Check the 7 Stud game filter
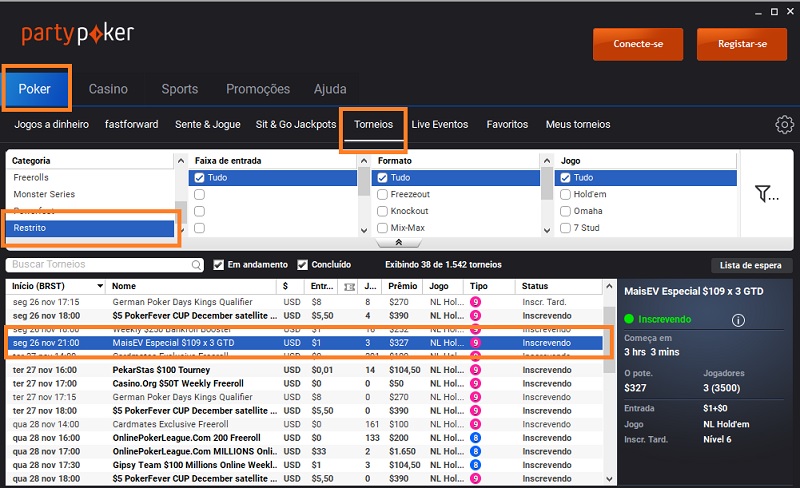 tap(565, 228)
